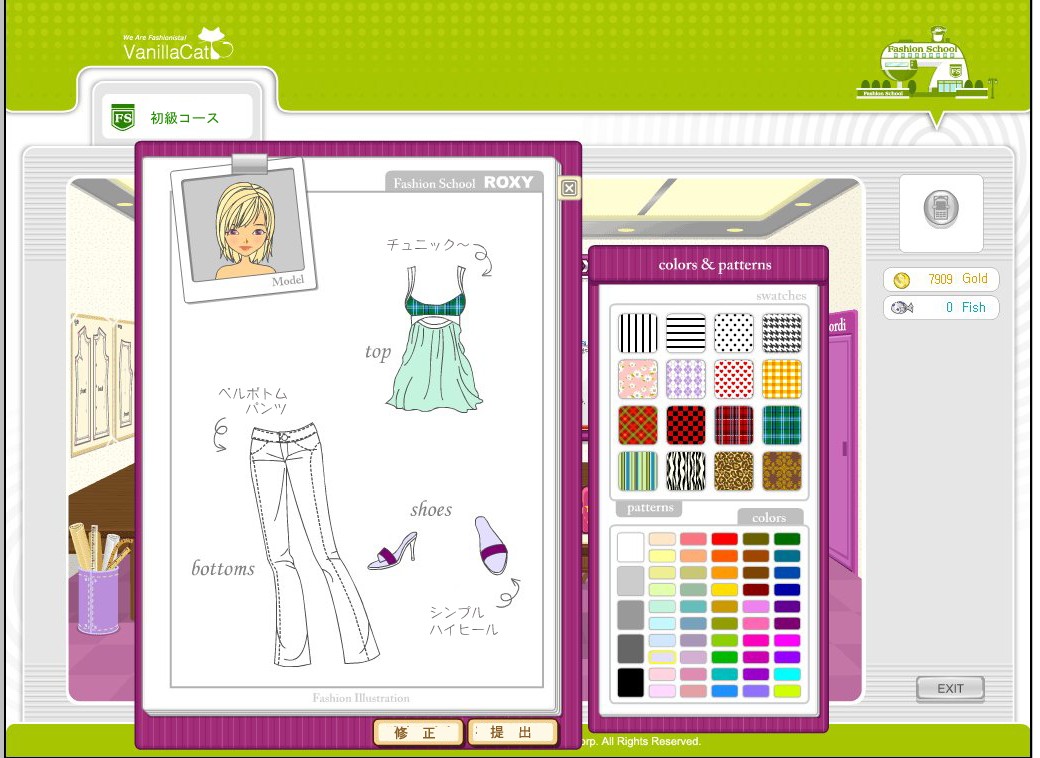Choose the brown damask pattern swatch

782,472
